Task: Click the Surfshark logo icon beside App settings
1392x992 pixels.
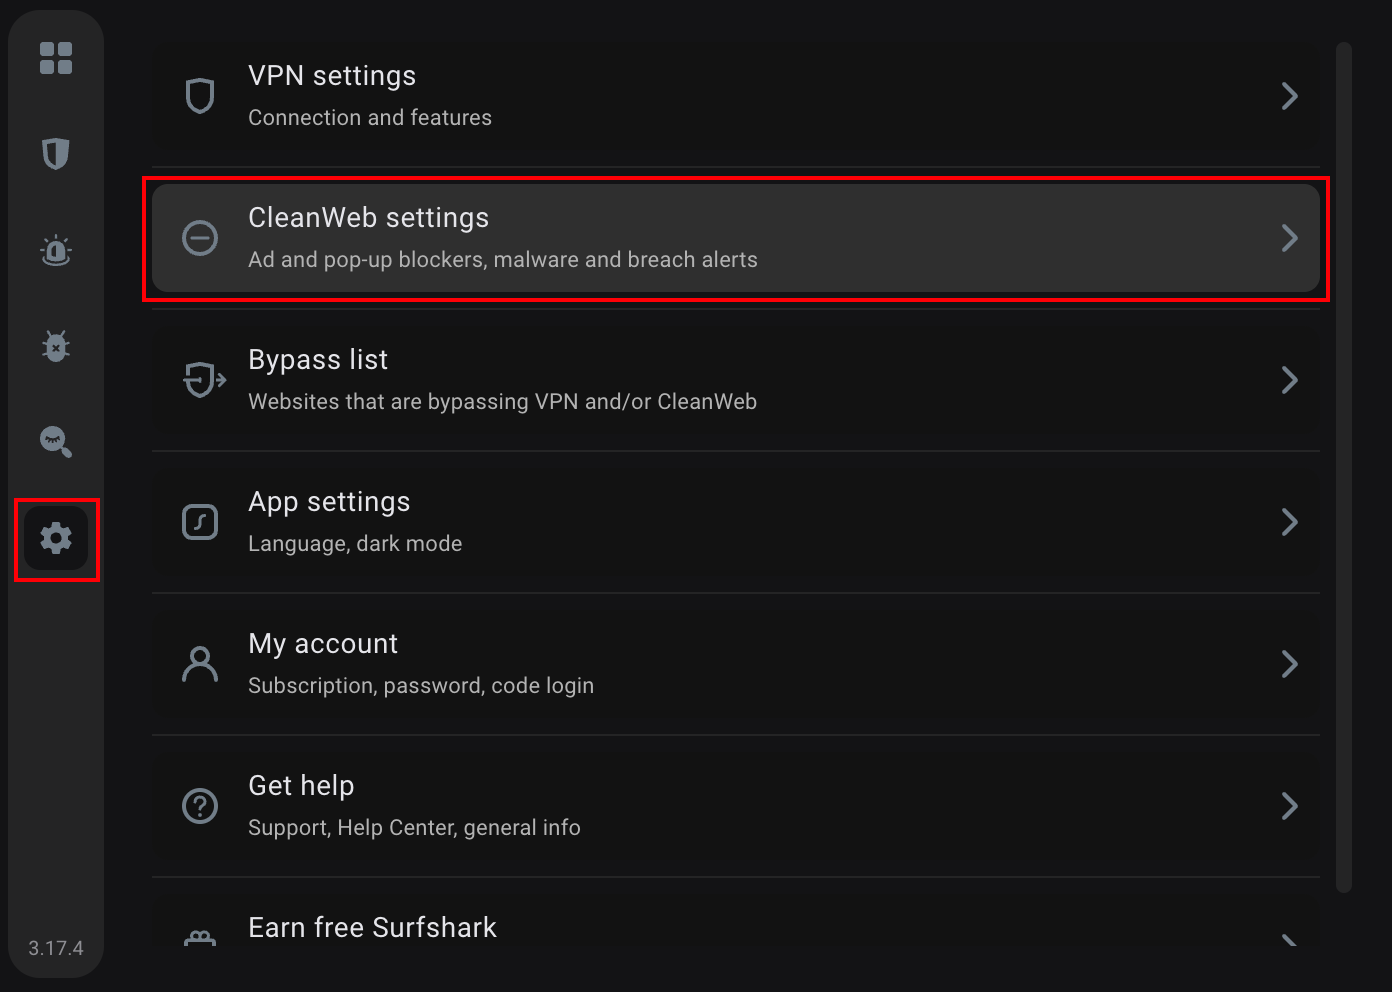Action: pos(200,522)
